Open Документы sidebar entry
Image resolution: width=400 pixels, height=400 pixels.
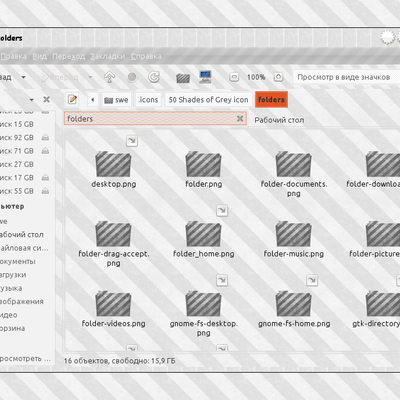[18, 261]
